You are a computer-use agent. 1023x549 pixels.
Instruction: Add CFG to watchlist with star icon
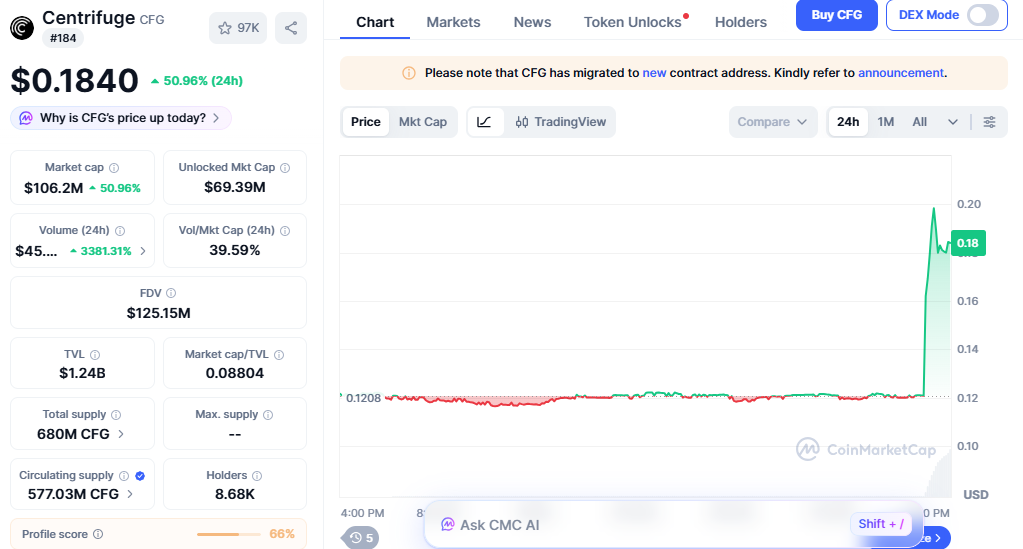(x=238, y=28)
